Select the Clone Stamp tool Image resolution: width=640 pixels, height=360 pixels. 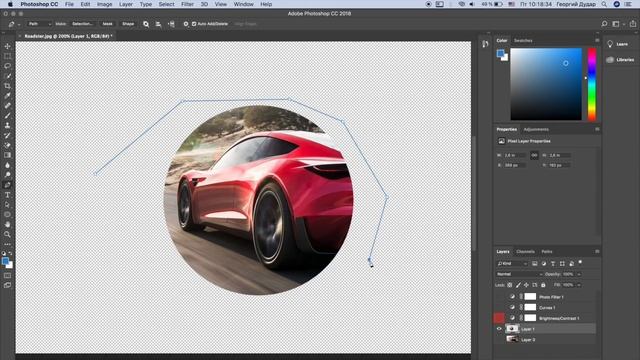click(x=7, y=126)
